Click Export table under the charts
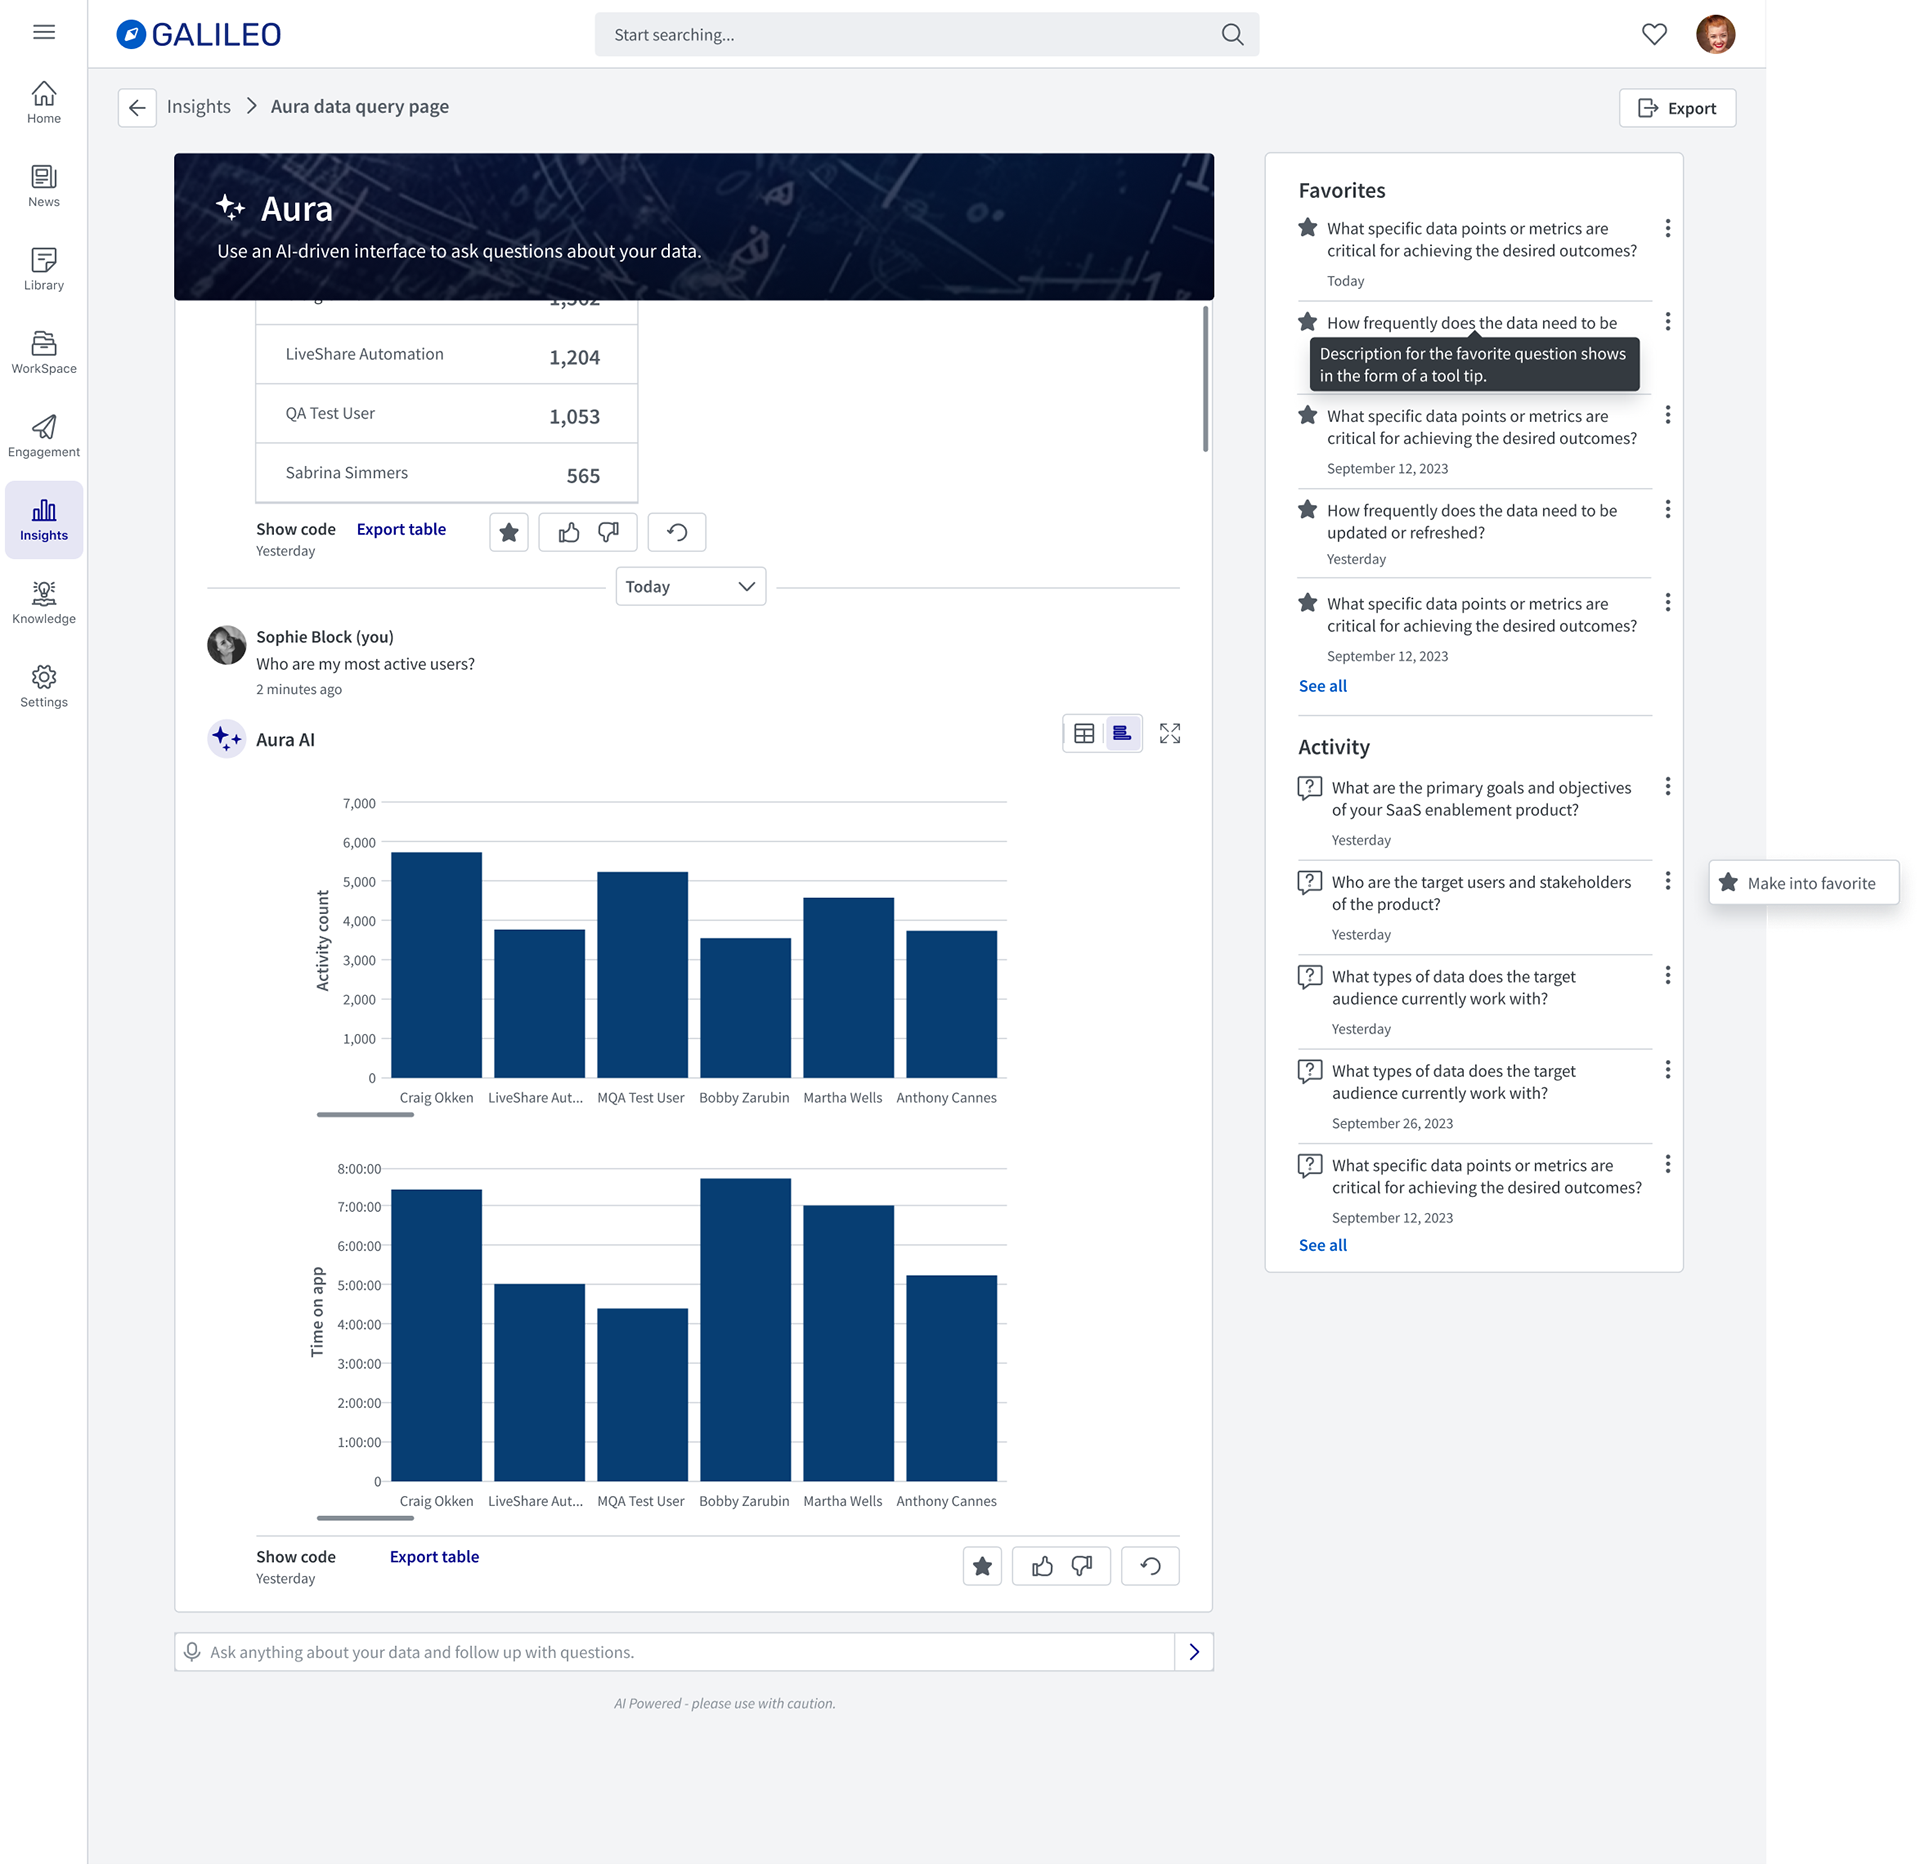1920x1864 pixels. click(x=434, y=1556)
